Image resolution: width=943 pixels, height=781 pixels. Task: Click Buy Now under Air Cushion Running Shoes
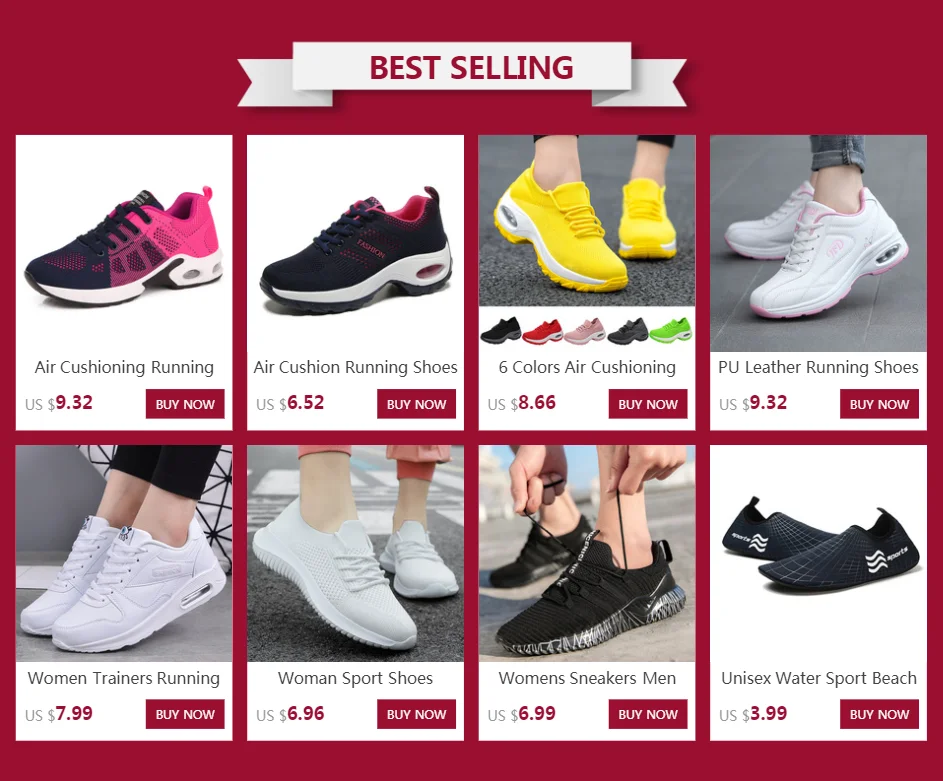tap(416, 404)
